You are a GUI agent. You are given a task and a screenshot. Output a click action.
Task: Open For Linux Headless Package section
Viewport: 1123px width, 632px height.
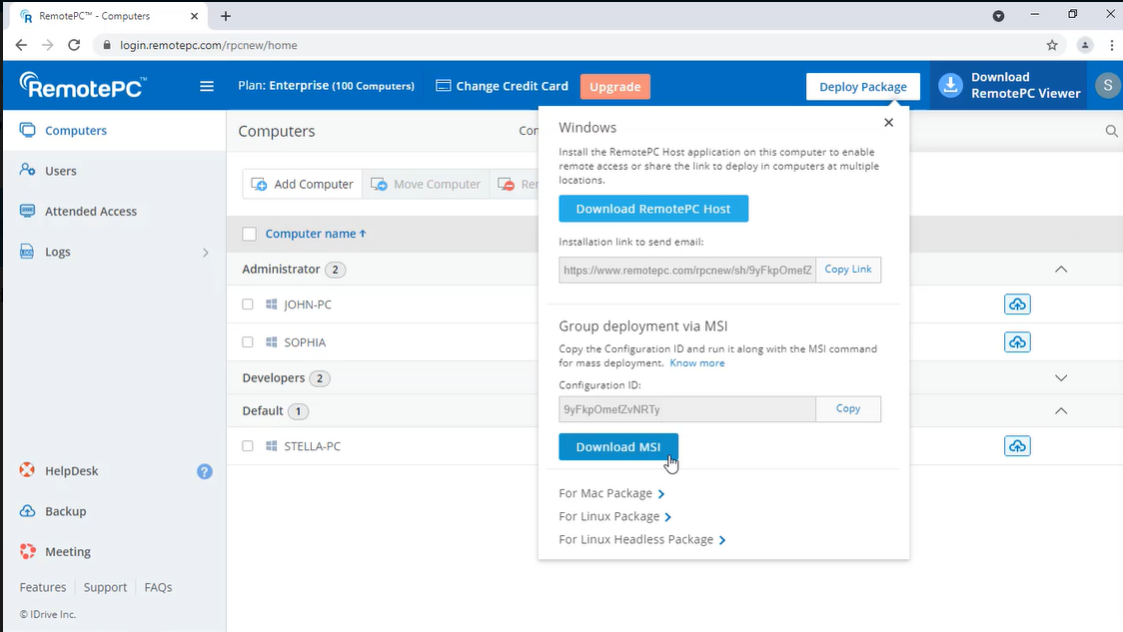(642, 539)
